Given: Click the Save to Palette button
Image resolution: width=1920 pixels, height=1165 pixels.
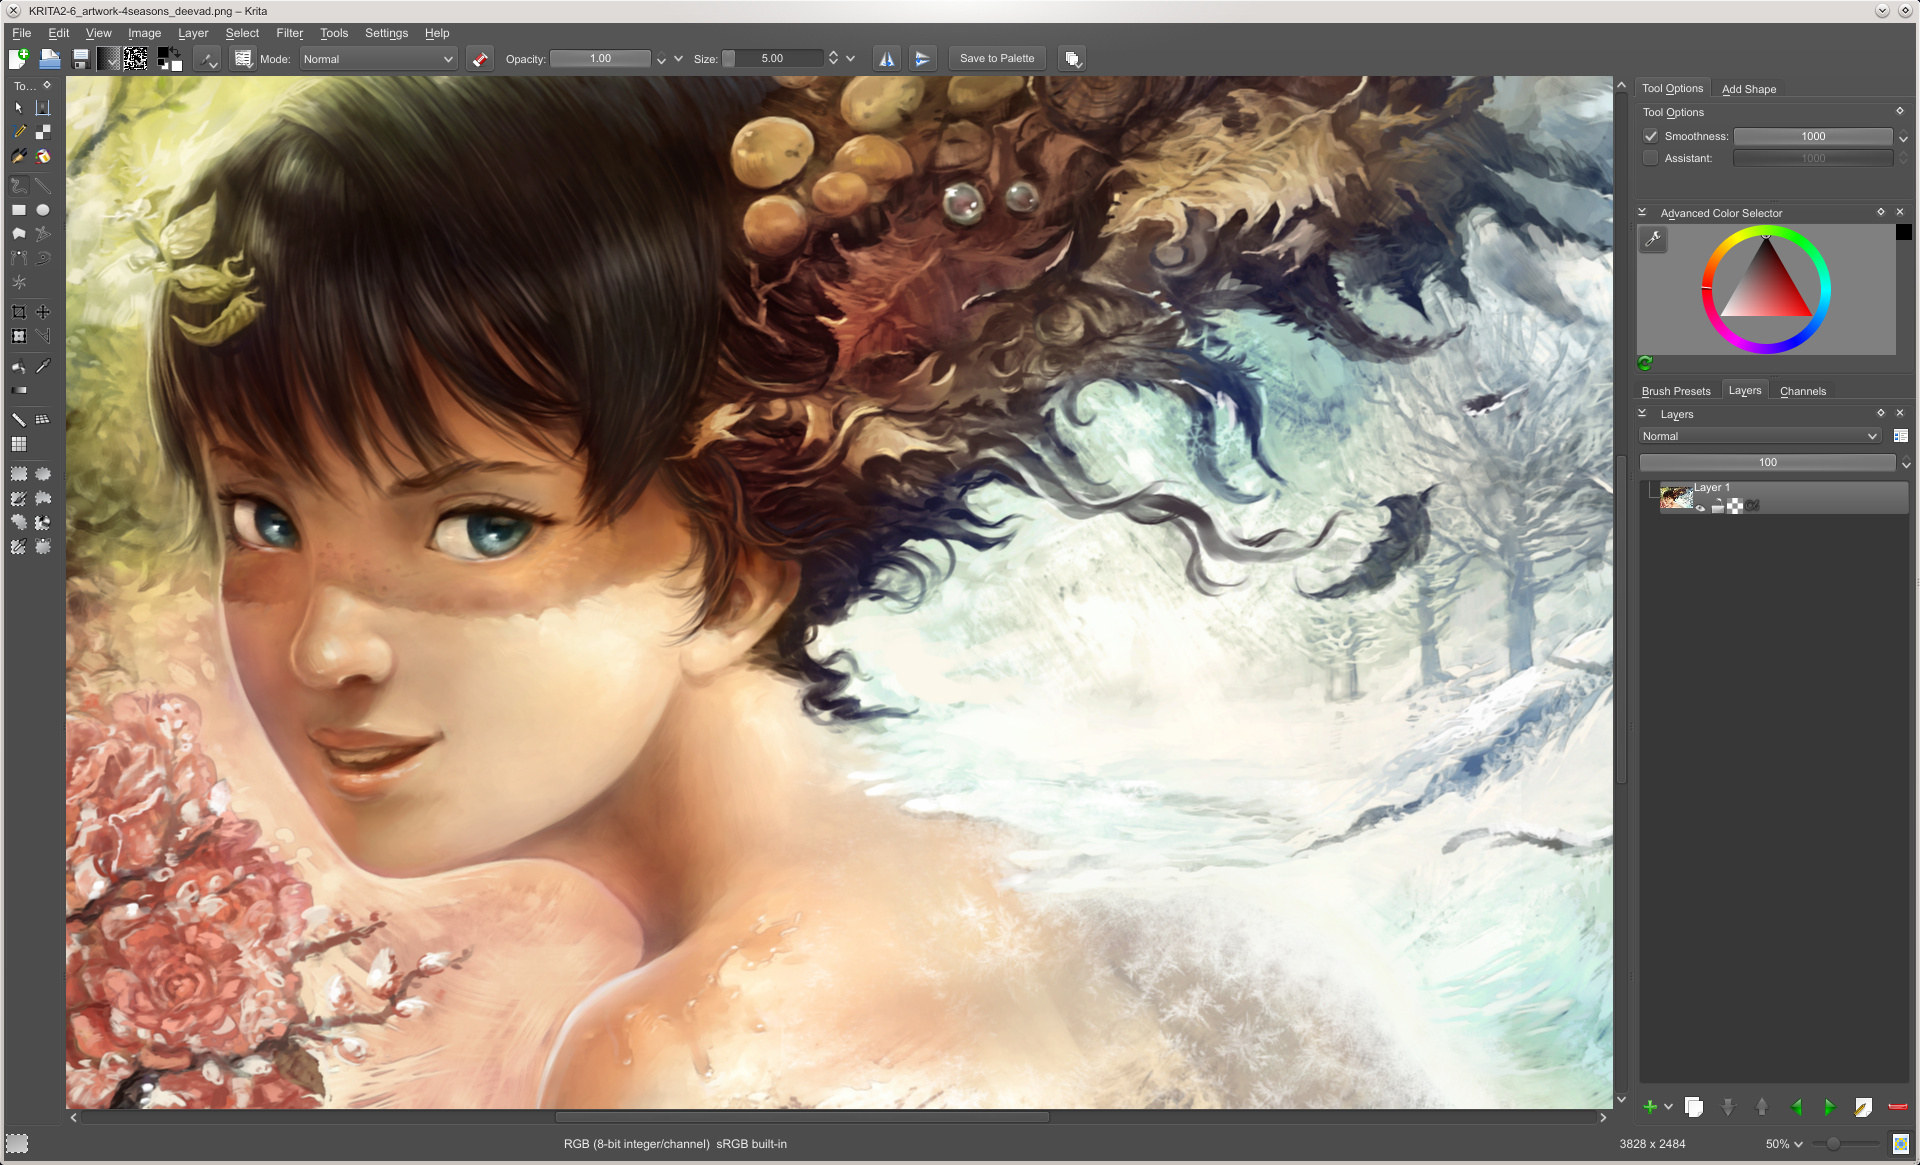Looking at the screenshot, I should tap(996, 58).
